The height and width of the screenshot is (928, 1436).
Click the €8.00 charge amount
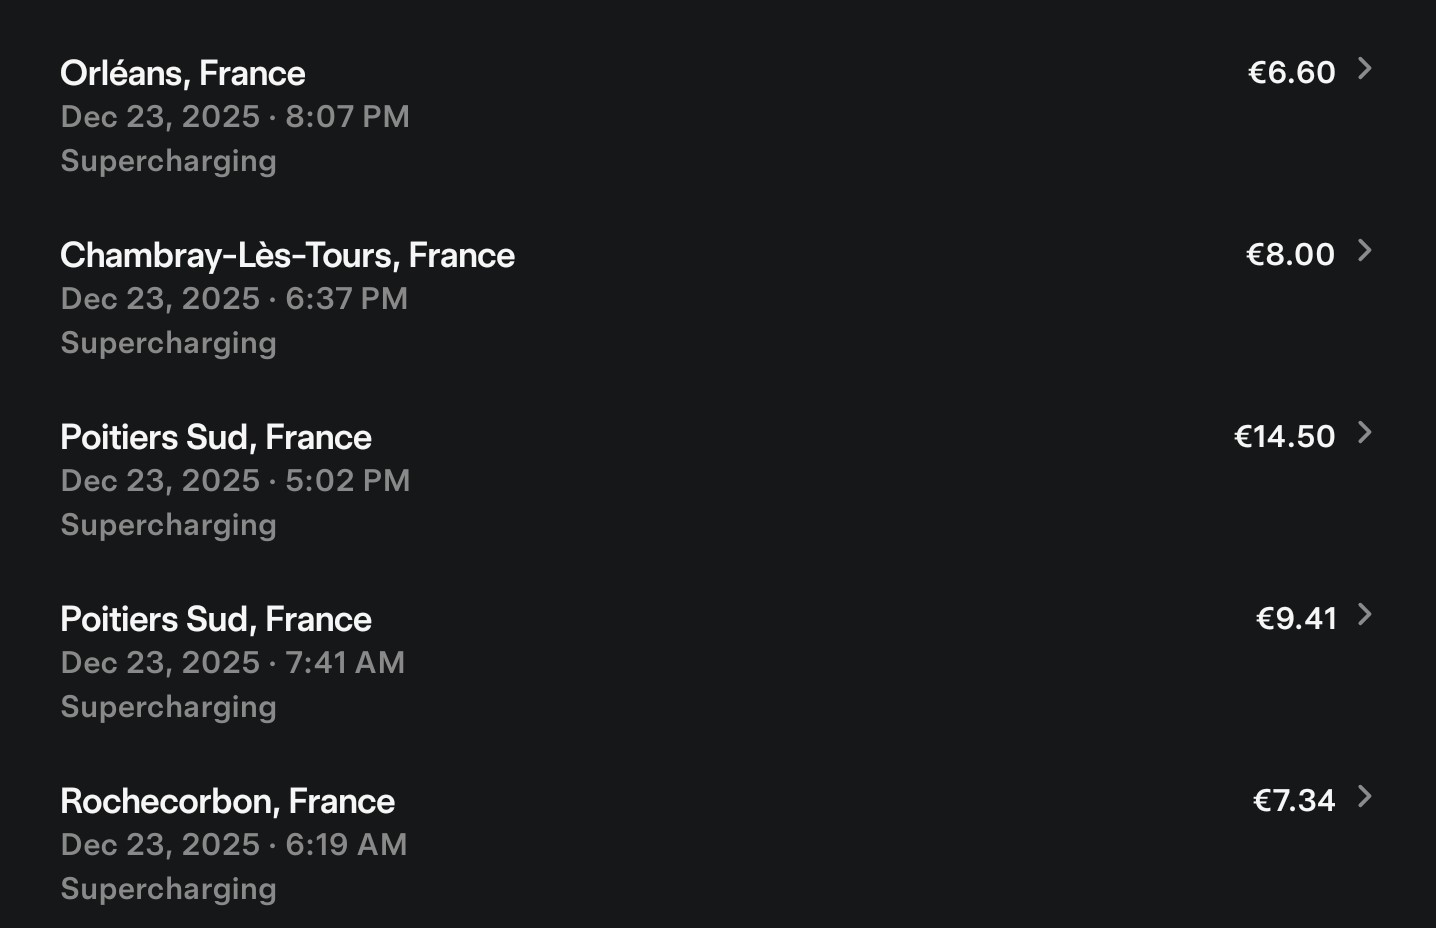pos(1290,254)
